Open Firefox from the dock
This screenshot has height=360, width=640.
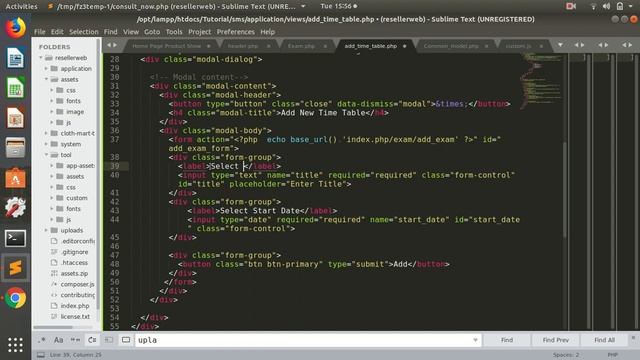(x=16, y=28)
